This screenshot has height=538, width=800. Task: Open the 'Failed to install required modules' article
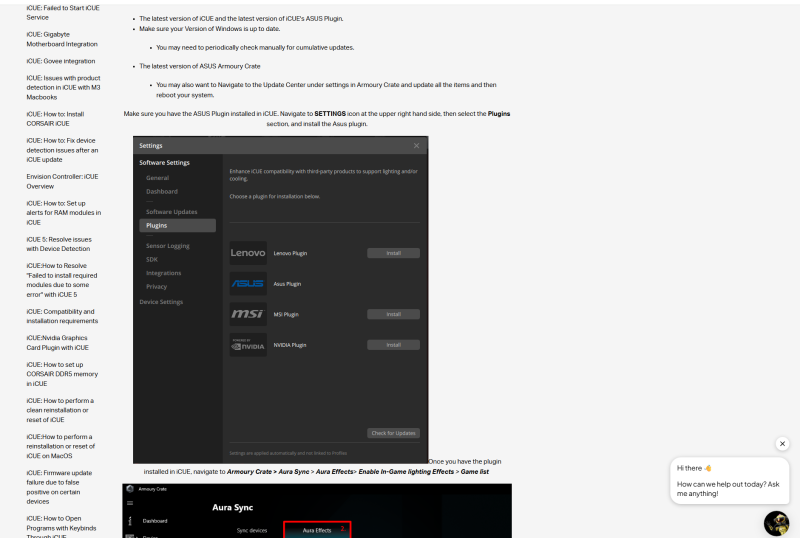coord(62,280)
